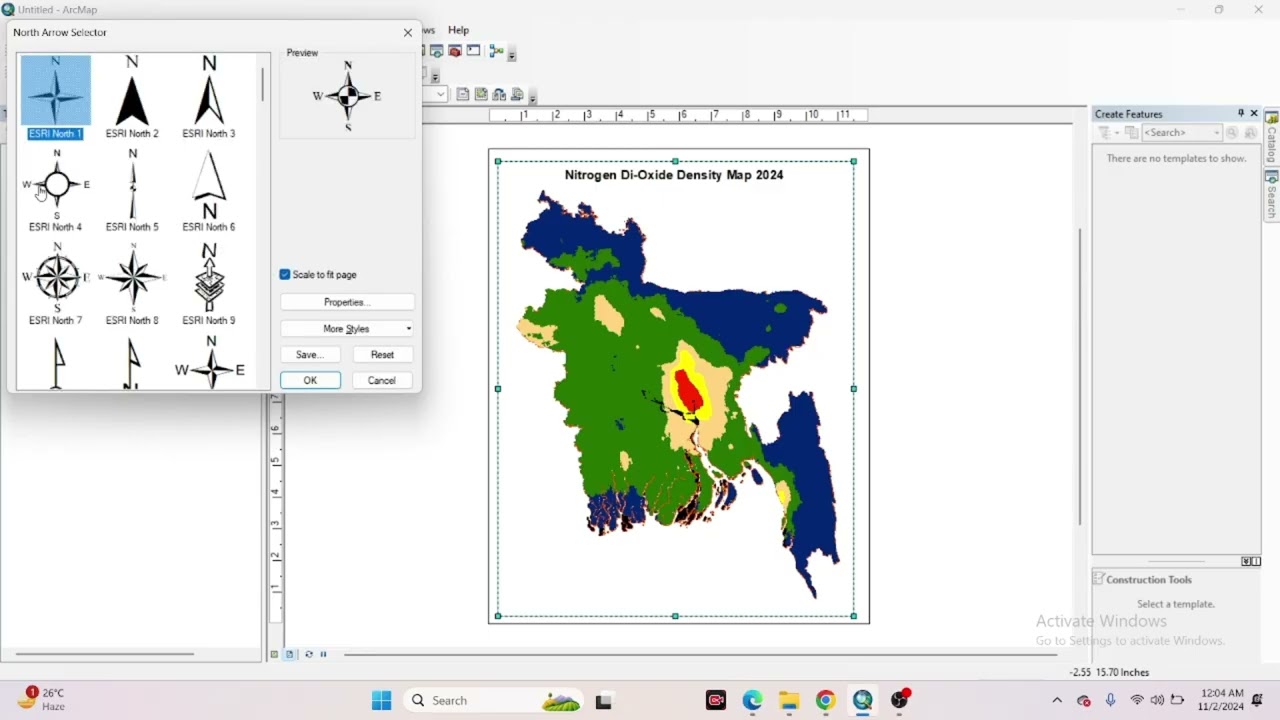The height and width of the screenshot is (720, 1280).
Task: Cancel the North Arrow Selector
Action: [x=382, y=381]
